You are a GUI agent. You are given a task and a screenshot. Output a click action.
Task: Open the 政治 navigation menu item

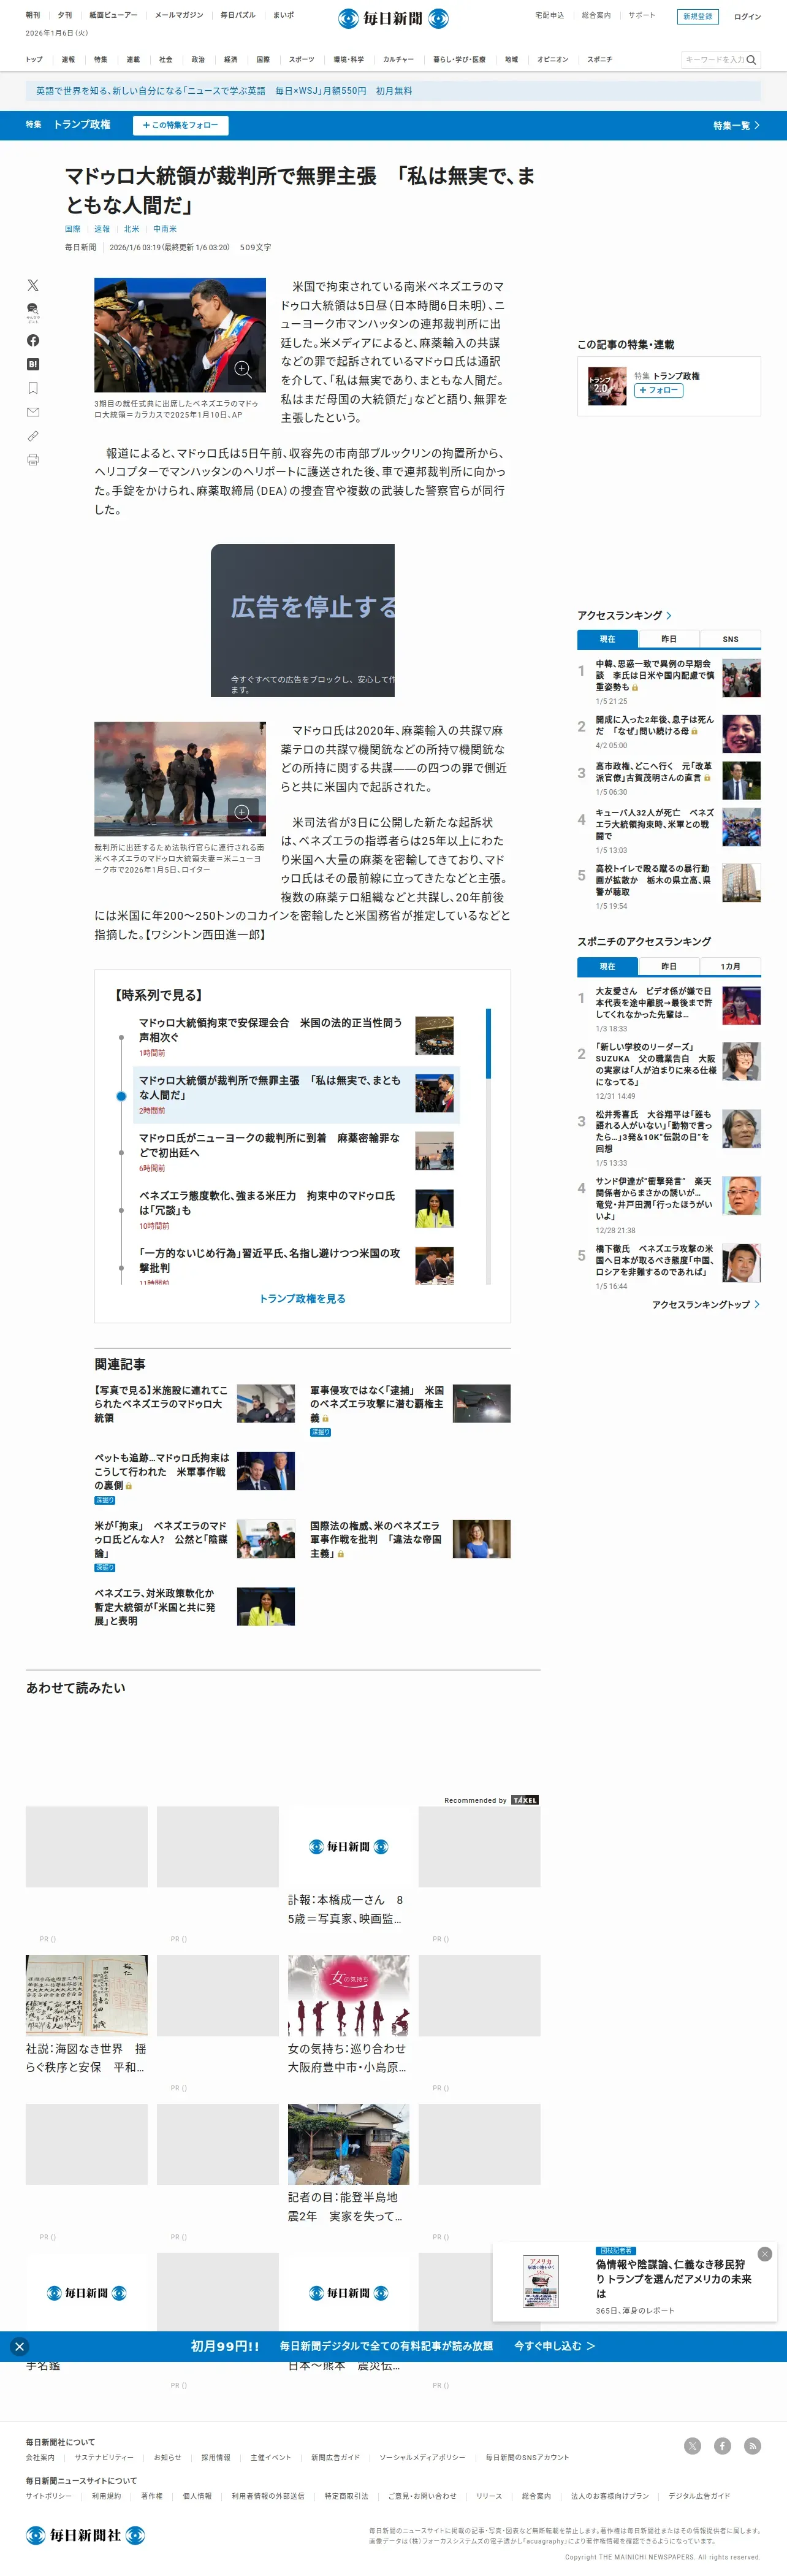click(x=198, y=60)
